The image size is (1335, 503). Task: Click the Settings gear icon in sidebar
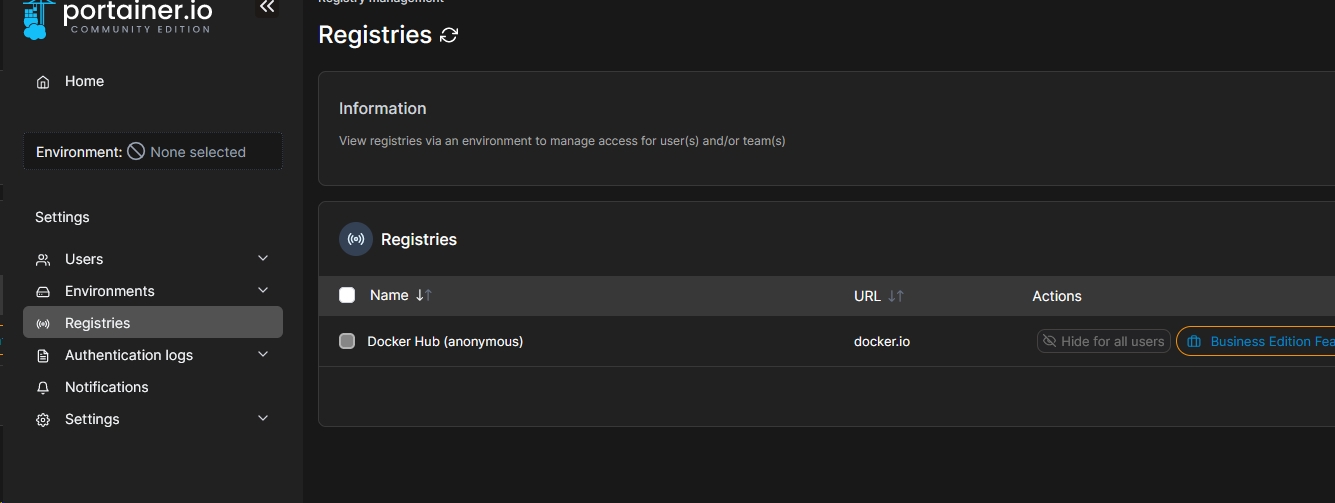pos(43,420)
